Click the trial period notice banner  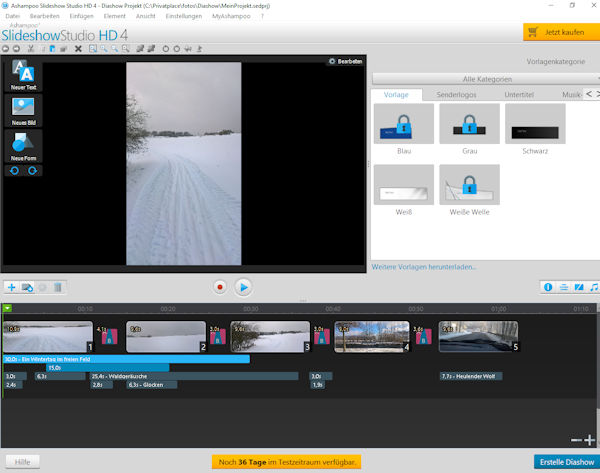287,462
